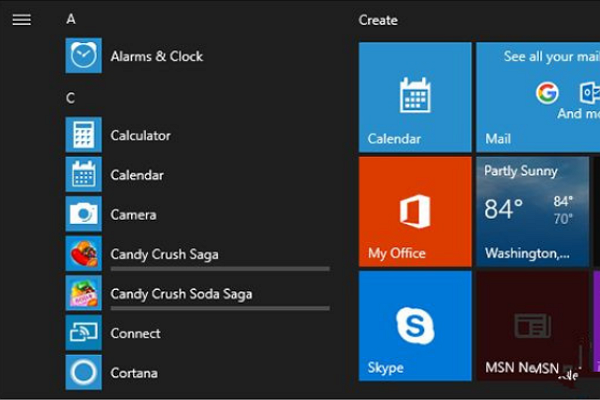Launch the Skype tile

415,325
